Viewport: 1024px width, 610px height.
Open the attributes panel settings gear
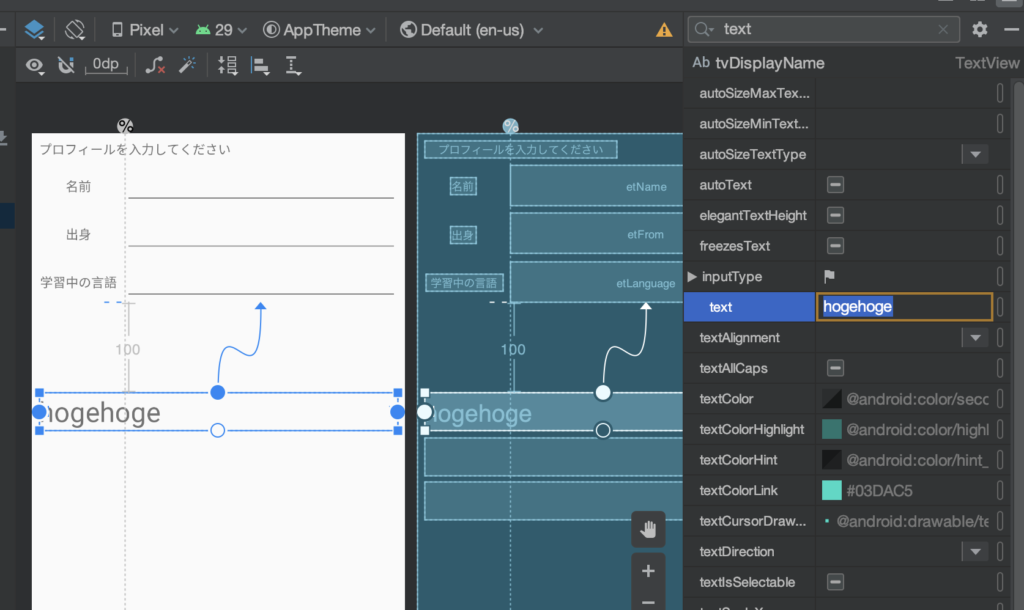[980, 29]
